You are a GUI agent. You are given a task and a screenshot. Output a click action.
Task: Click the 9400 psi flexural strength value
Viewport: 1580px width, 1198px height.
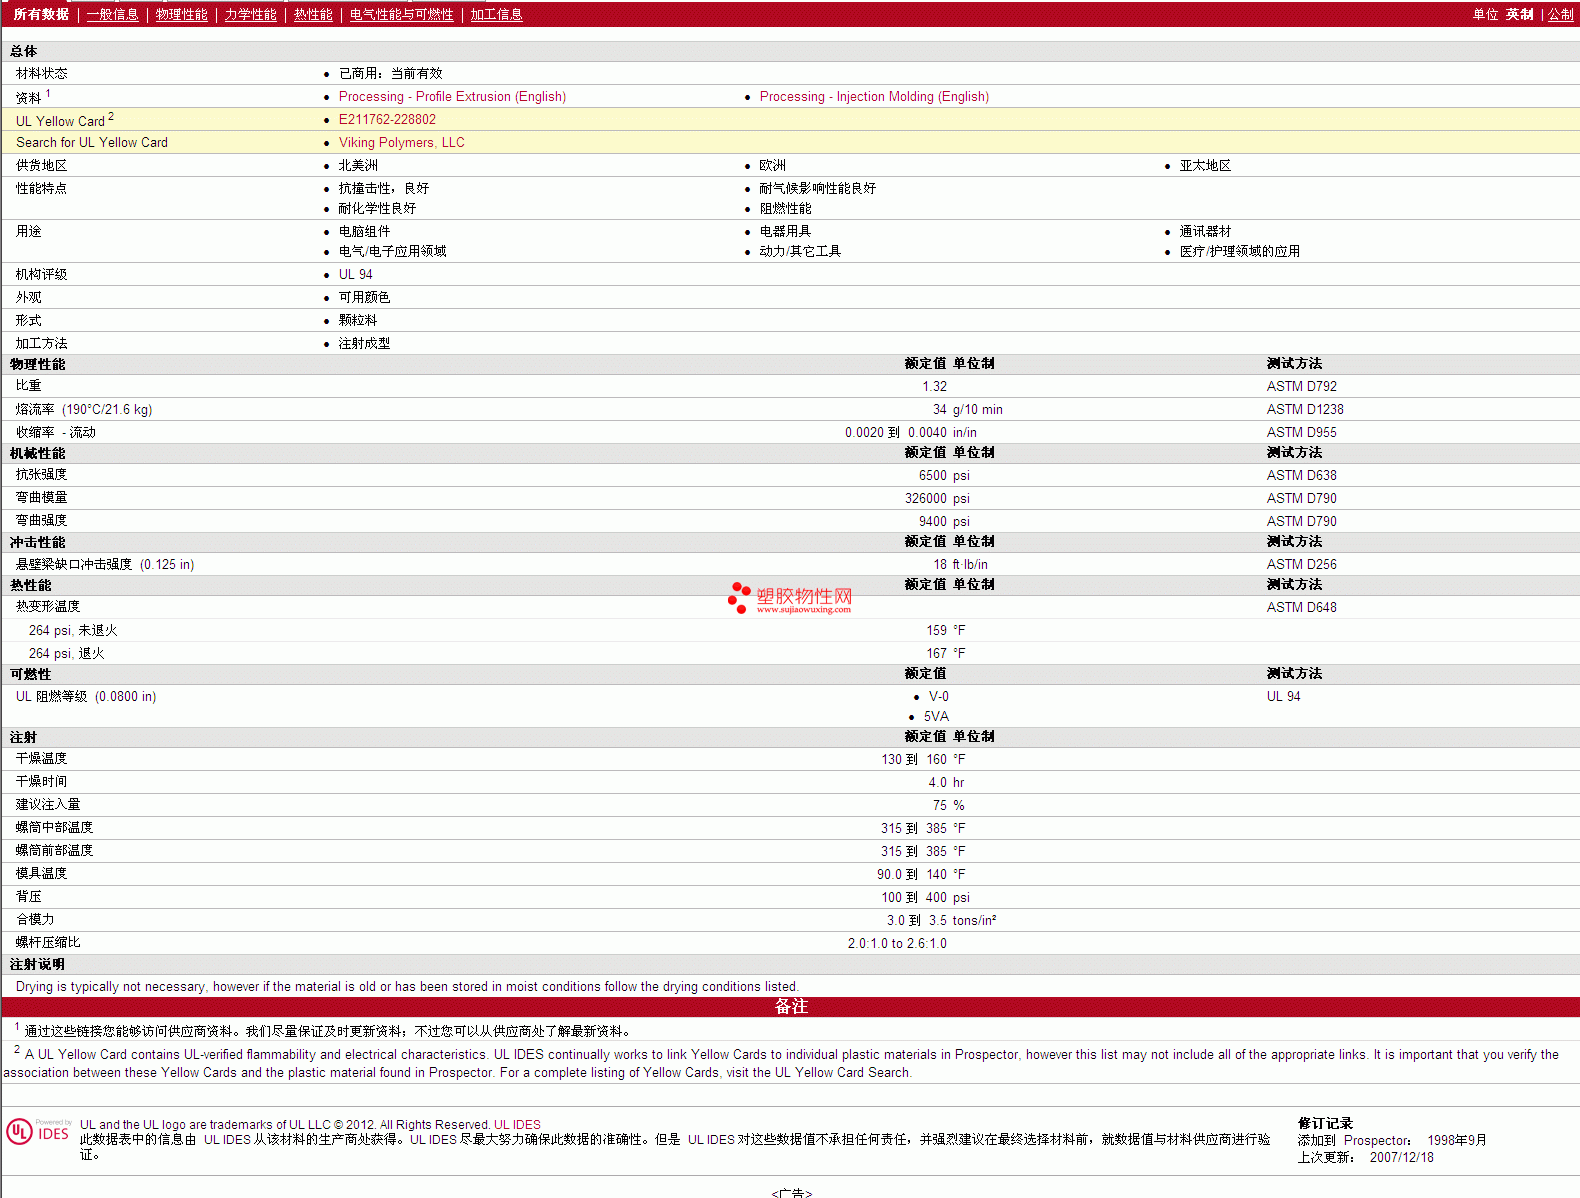tap(944, 521)
